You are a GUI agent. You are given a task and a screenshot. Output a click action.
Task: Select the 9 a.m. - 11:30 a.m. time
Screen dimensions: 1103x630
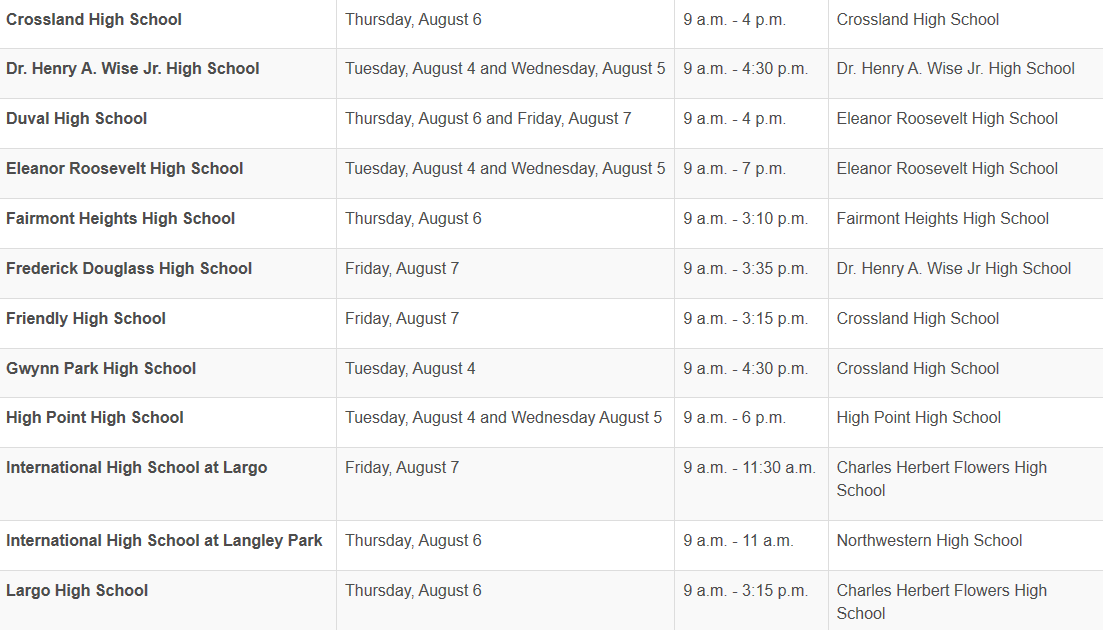tap(749, 468)
